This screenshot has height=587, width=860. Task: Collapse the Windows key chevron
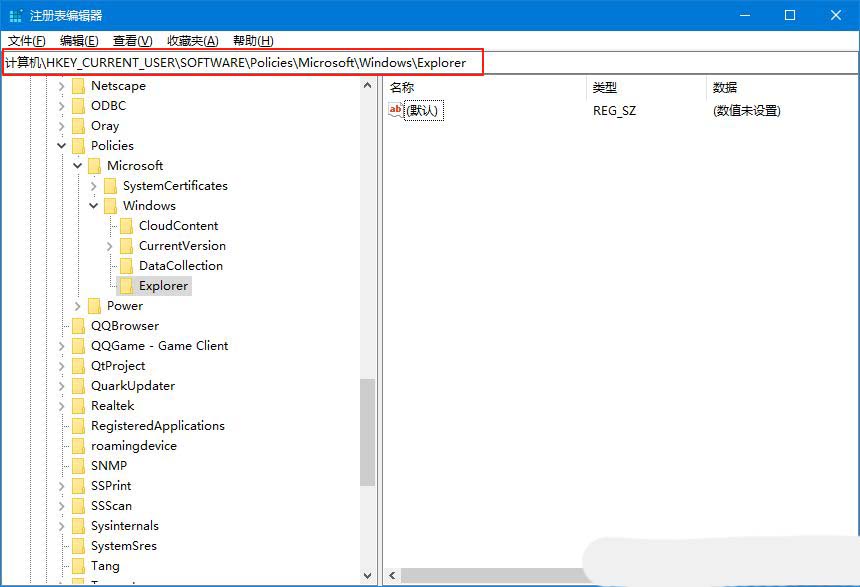tap(94, 205)
